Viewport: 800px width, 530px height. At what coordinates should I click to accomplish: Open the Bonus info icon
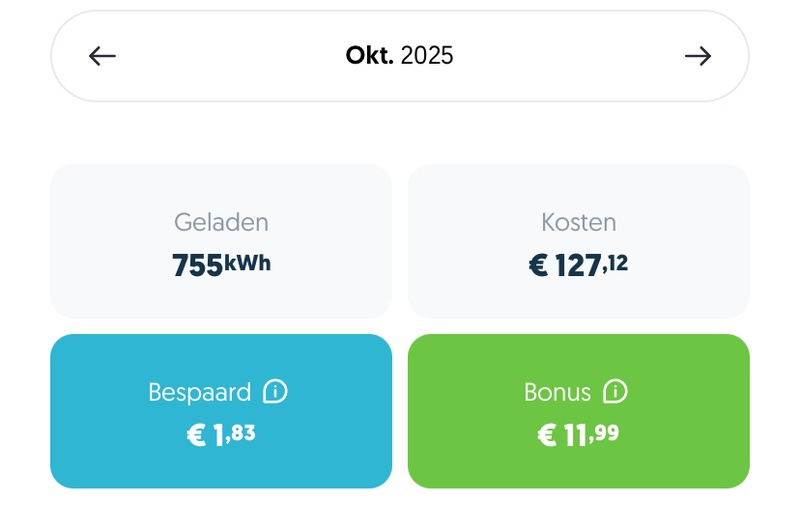coord(616,391)
